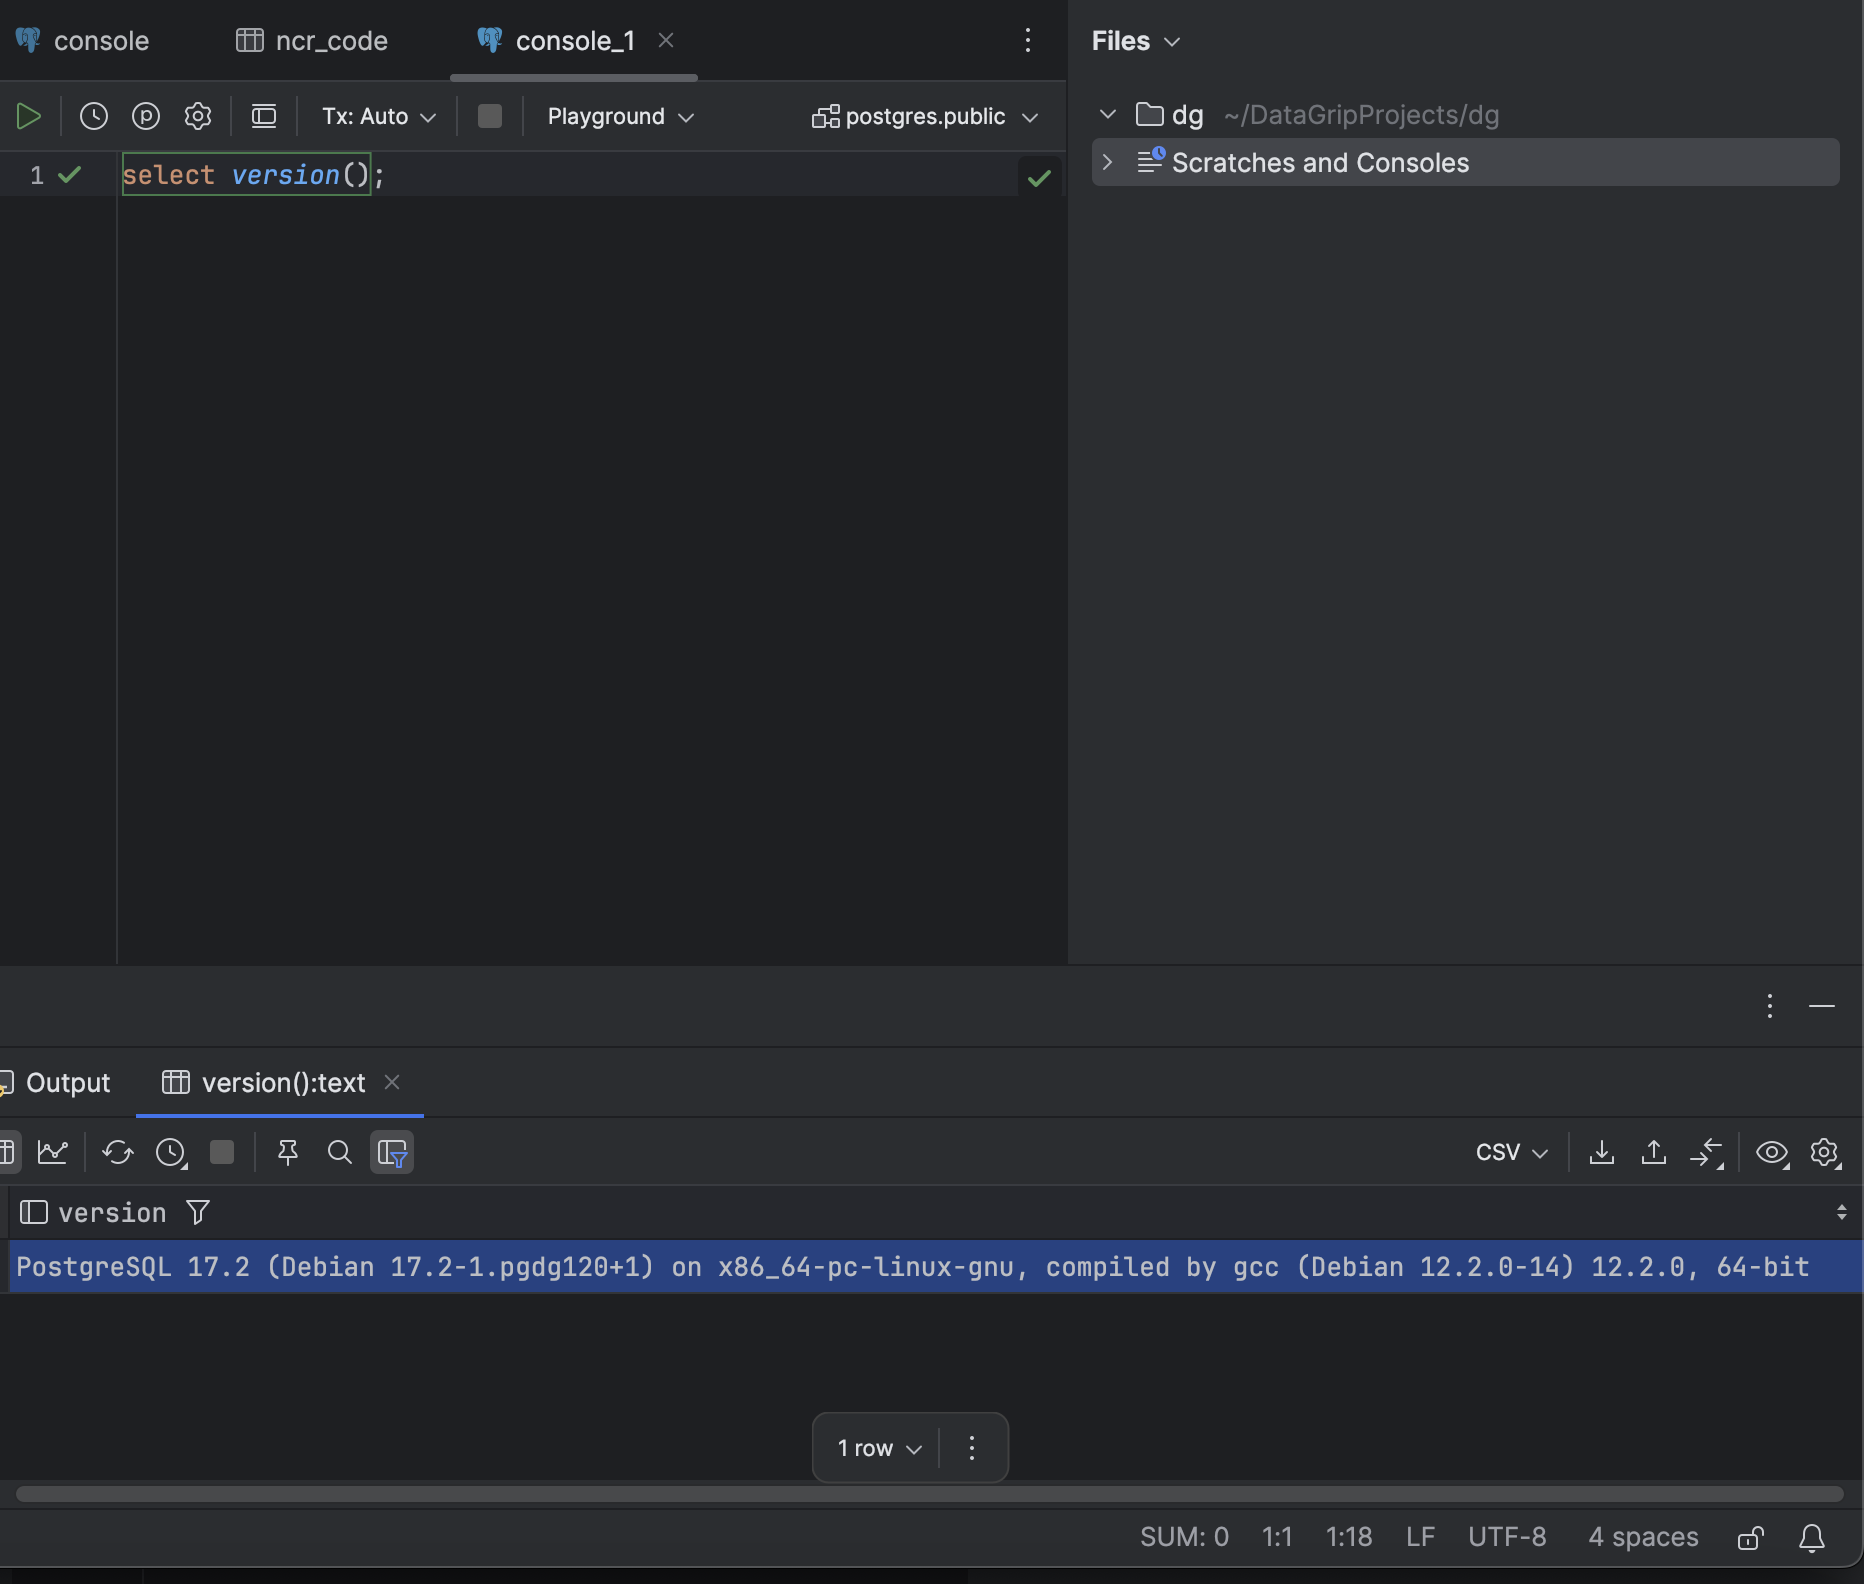Toggle the filter rows panel

tap(392, 1152)
